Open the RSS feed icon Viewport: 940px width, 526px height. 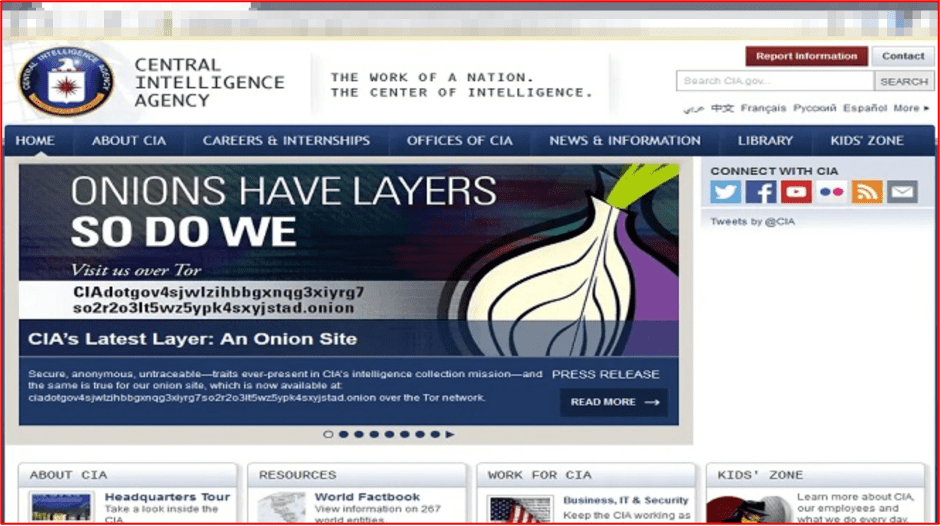click(x=867, y=192)
